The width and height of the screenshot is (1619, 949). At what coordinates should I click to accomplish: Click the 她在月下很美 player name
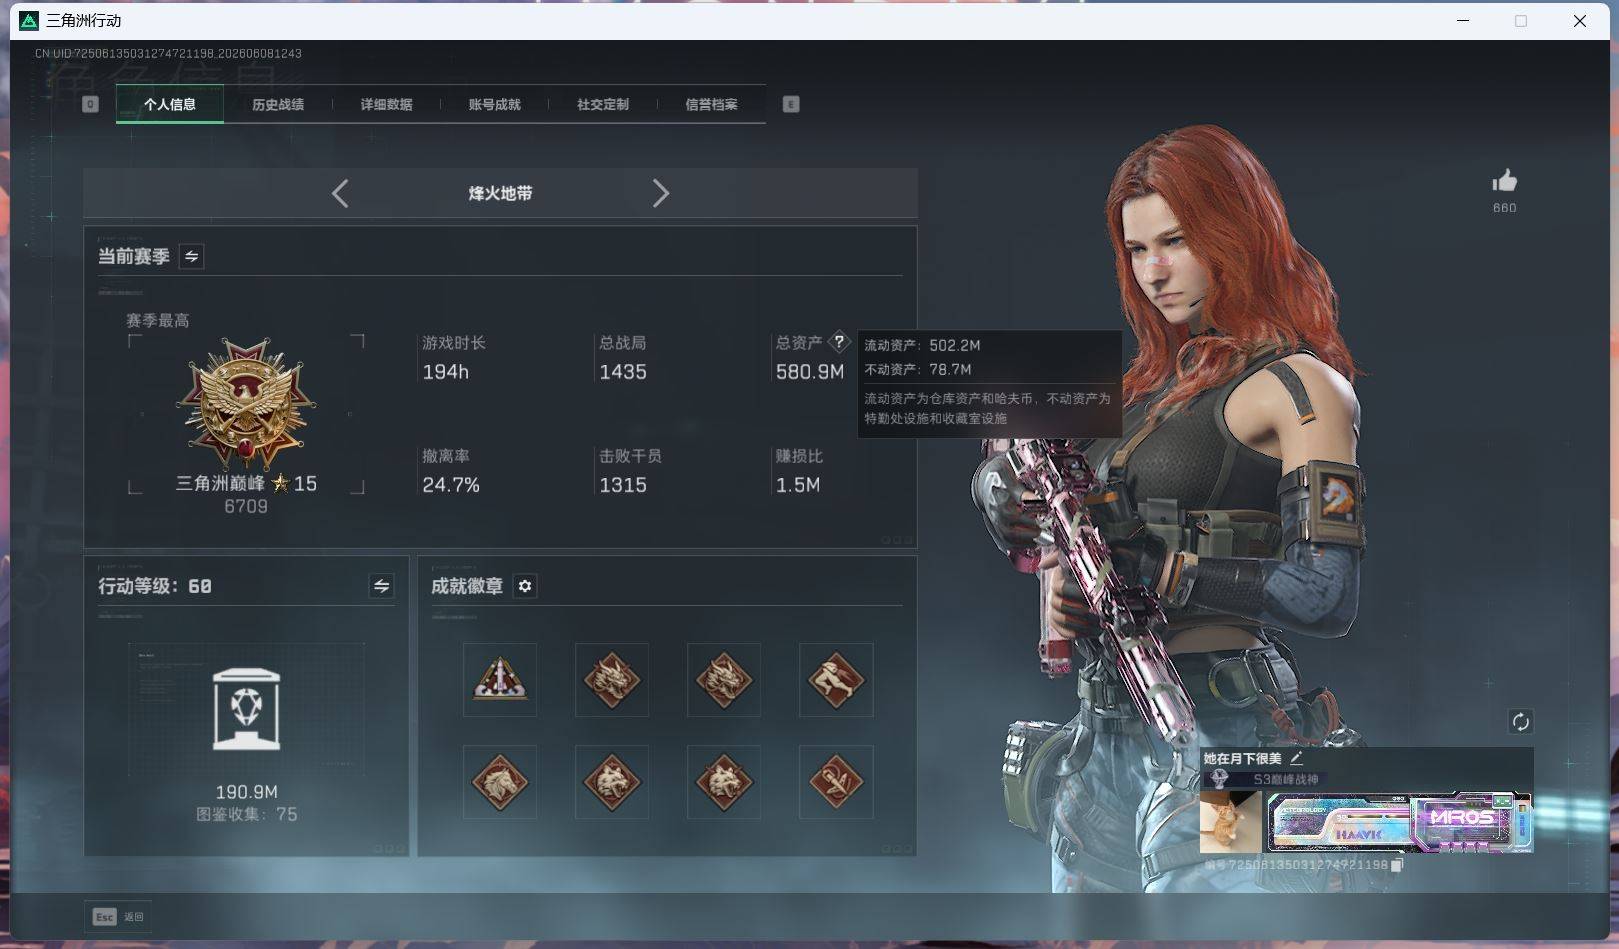1242,758
